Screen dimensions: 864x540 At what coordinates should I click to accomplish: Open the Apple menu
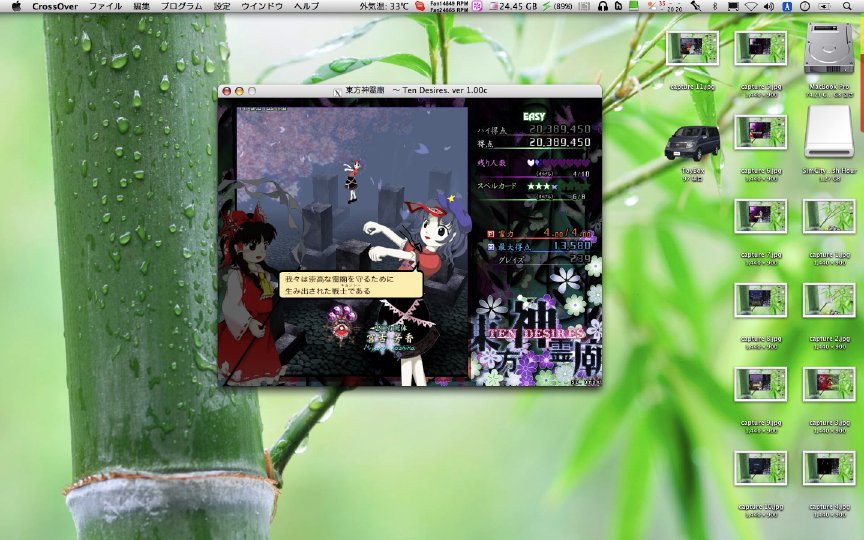(16, 6)
